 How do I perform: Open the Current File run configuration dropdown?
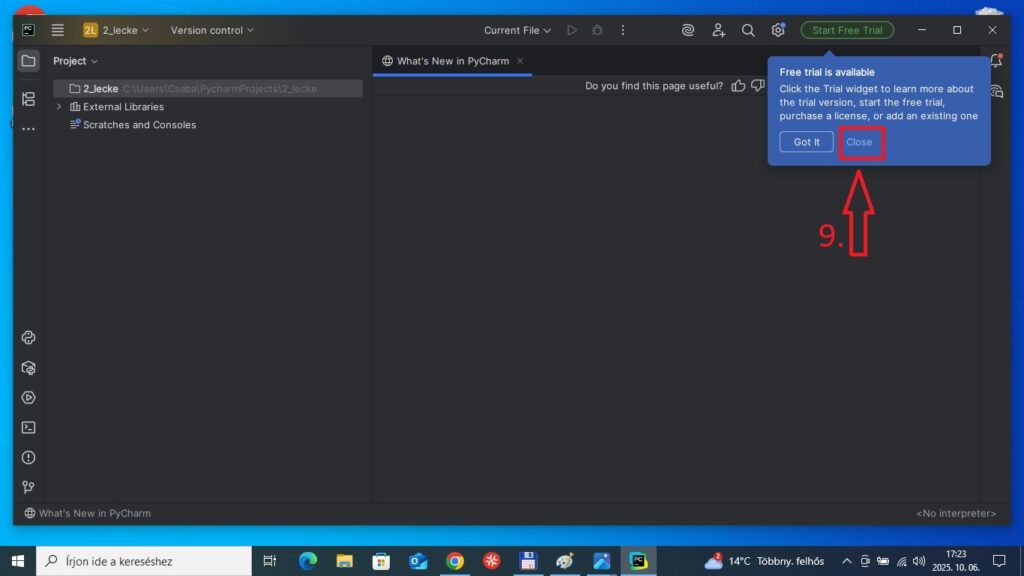coord(517,30)
